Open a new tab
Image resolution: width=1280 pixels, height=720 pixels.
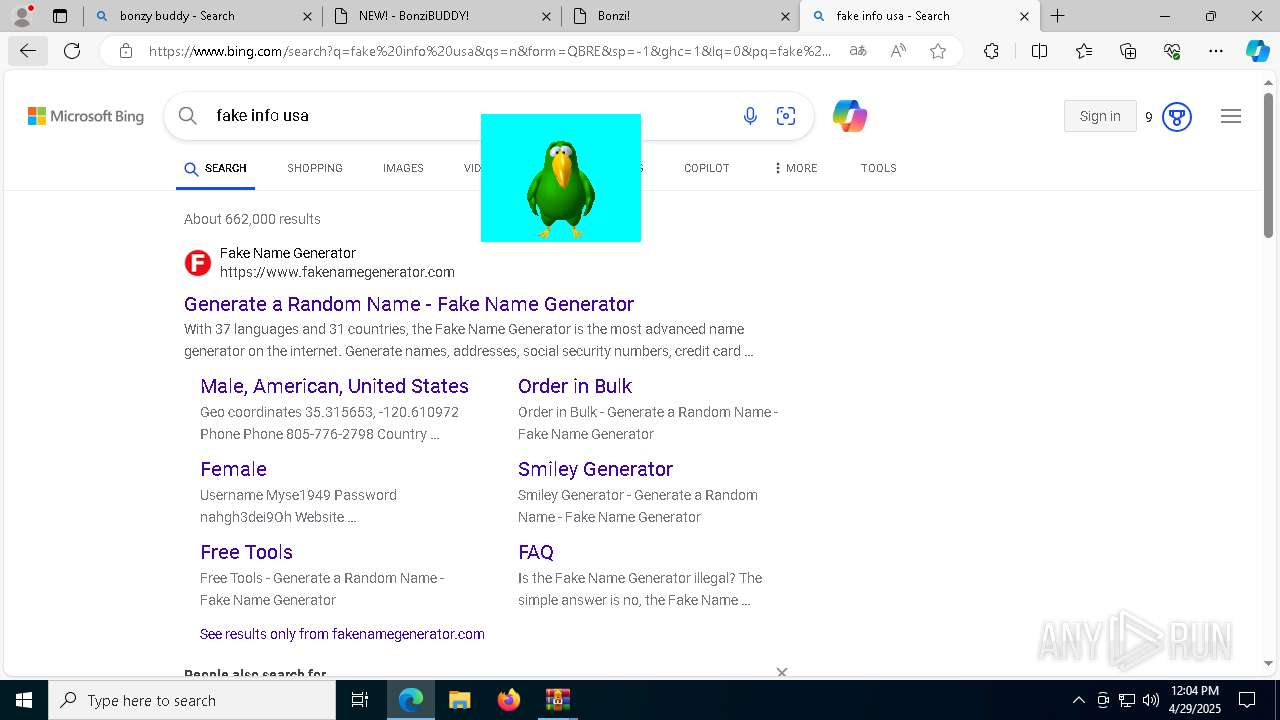1057,16
